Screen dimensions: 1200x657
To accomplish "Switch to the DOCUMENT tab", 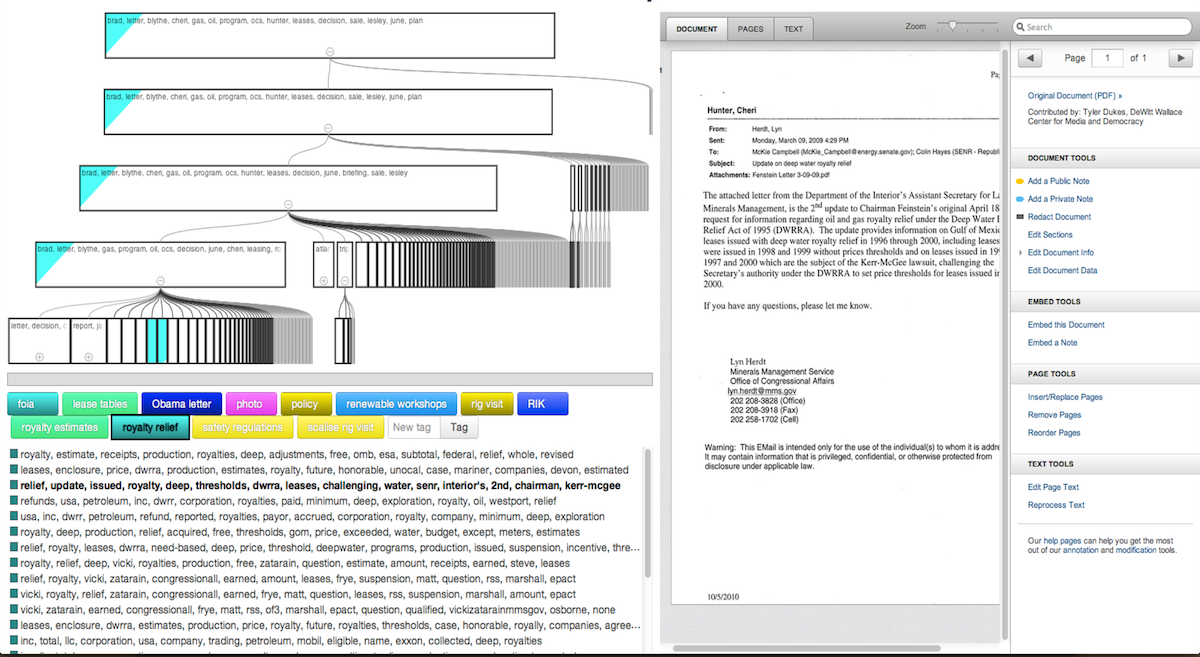I will 697,29.
